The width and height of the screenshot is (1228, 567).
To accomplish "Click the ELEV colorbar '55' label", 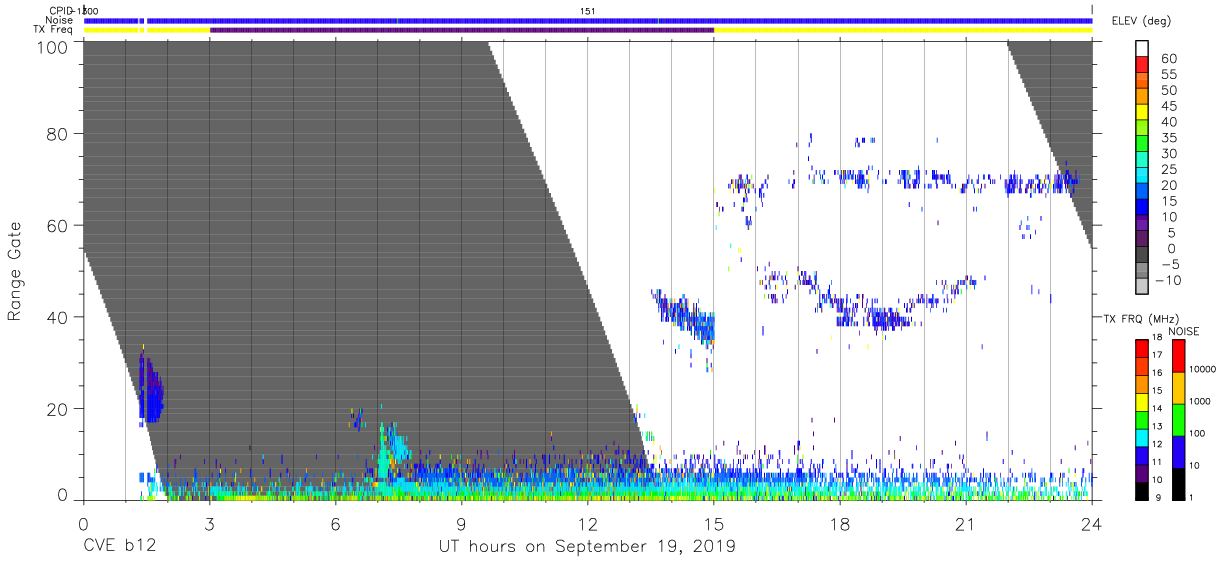I will 1167,75.
